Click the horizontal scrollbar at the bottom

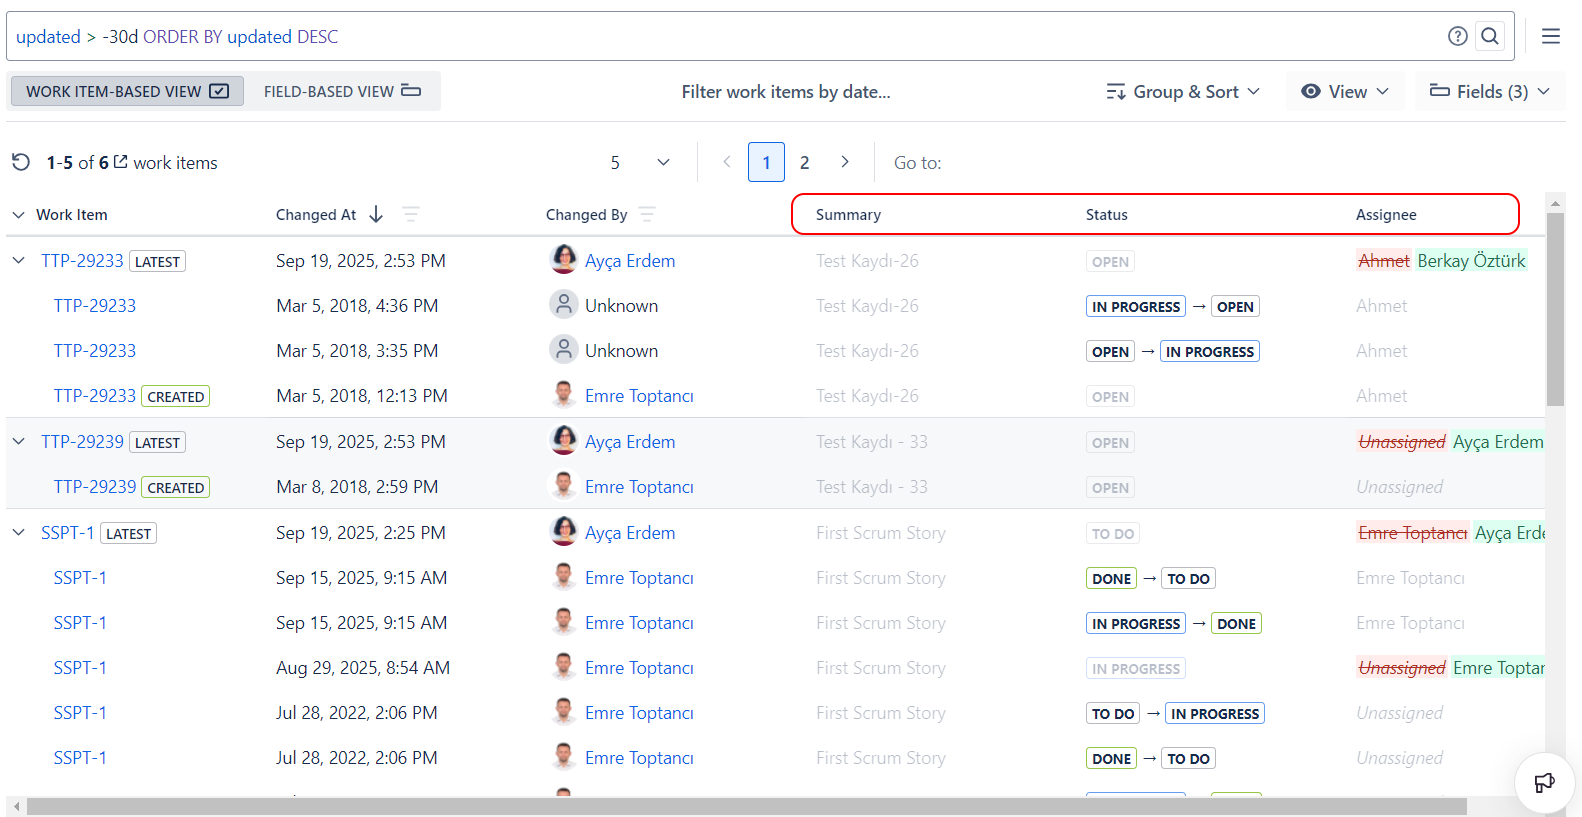click(745, 806)
